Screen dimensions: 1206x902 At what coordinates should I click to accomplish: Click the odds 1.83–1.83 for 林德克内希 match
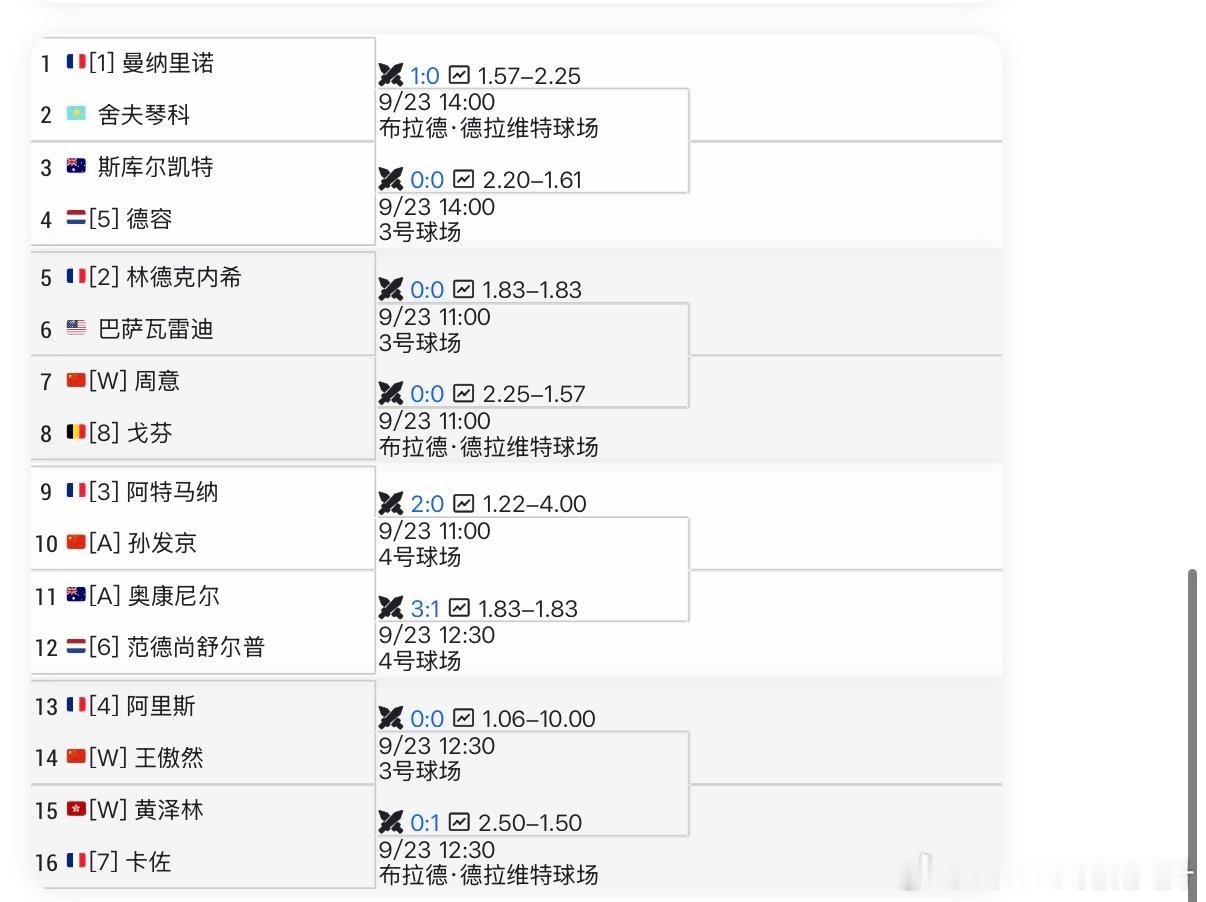(x=531, y=290)
